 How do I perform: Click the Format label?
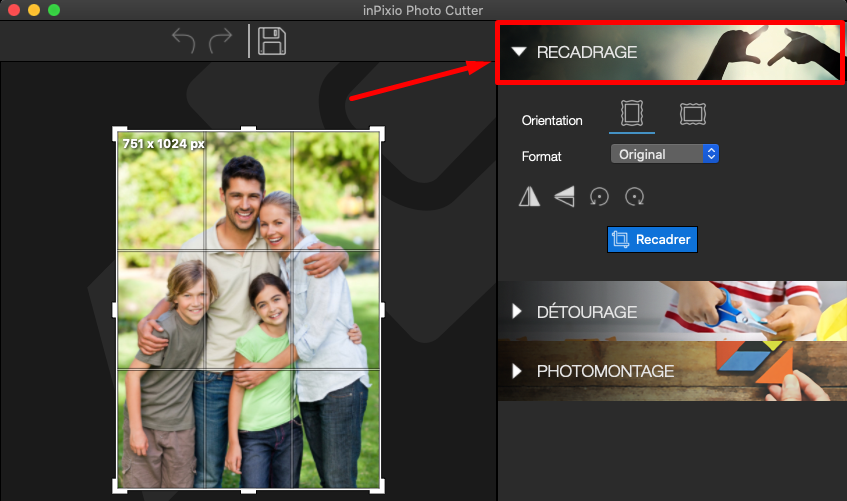(x=541, y=157)
